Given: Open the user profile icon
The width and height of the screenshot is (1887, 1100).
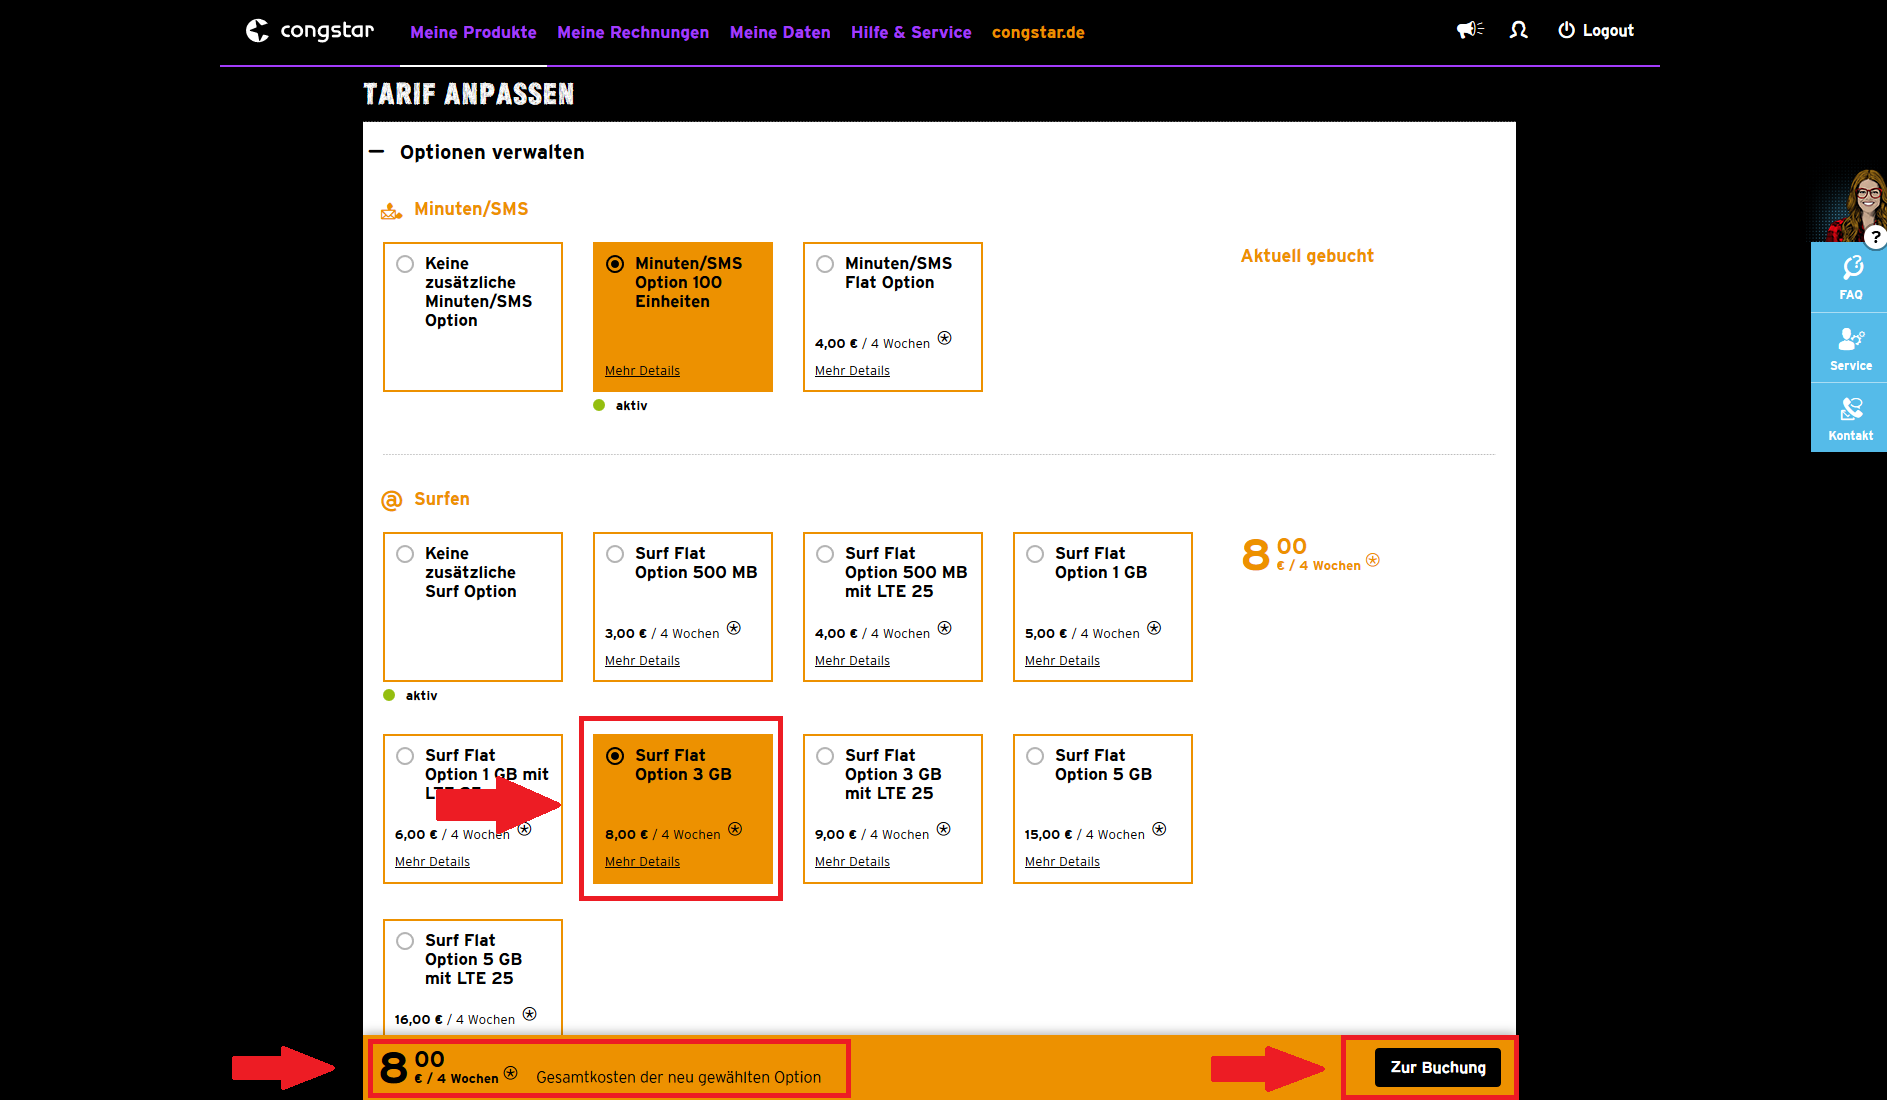Looking at the screenshot, I should point(1518,30).
